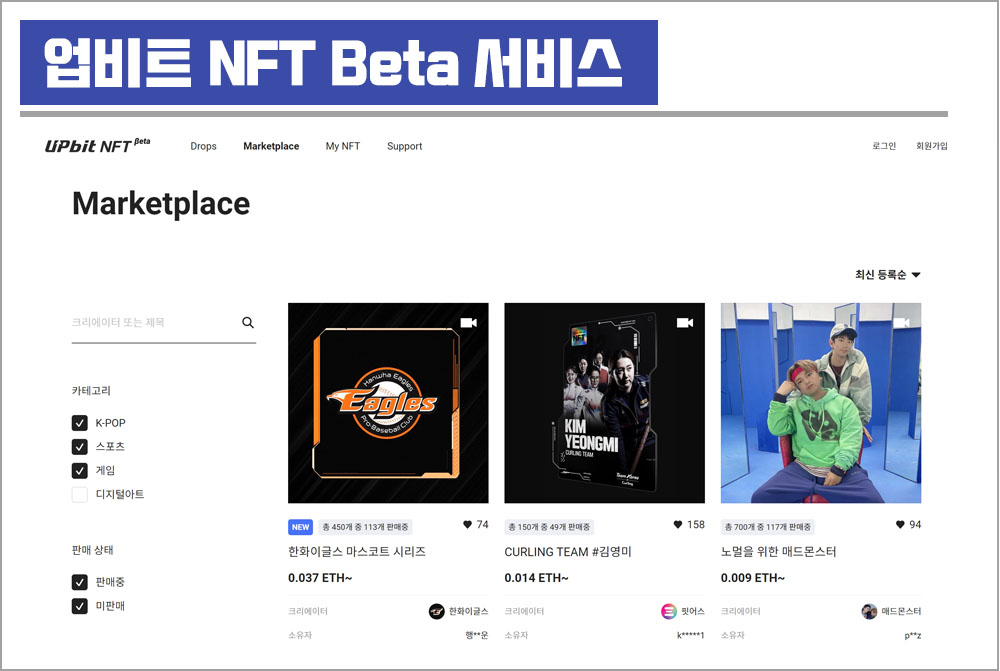
Task: Click the 0.014 ETH~ price
Action: (x=536, y=578)
